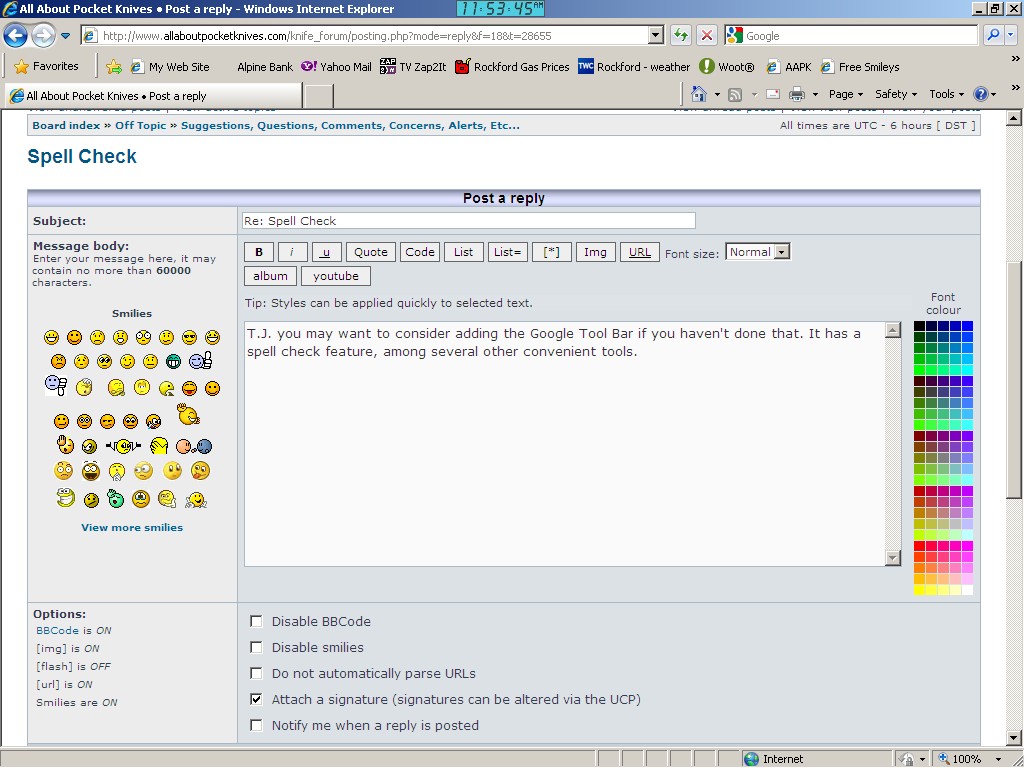Screen dimensions: 1024x768
Task: Click the youtube button
Action: (336, 276)
